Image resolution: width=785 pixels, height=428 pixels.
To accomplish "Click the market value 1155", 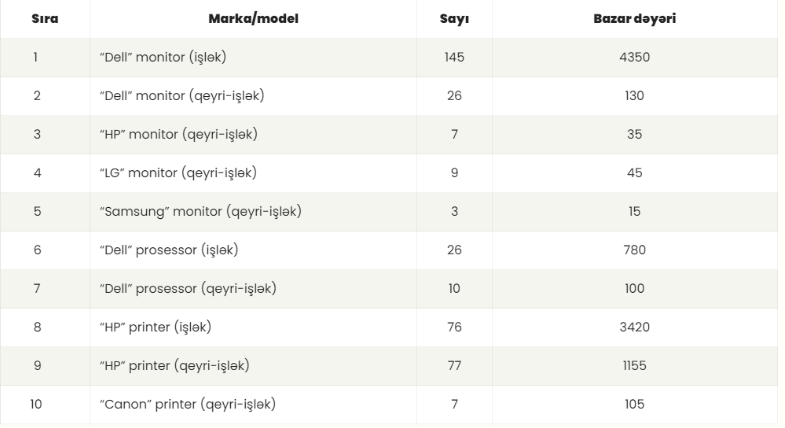I will 634,365.
